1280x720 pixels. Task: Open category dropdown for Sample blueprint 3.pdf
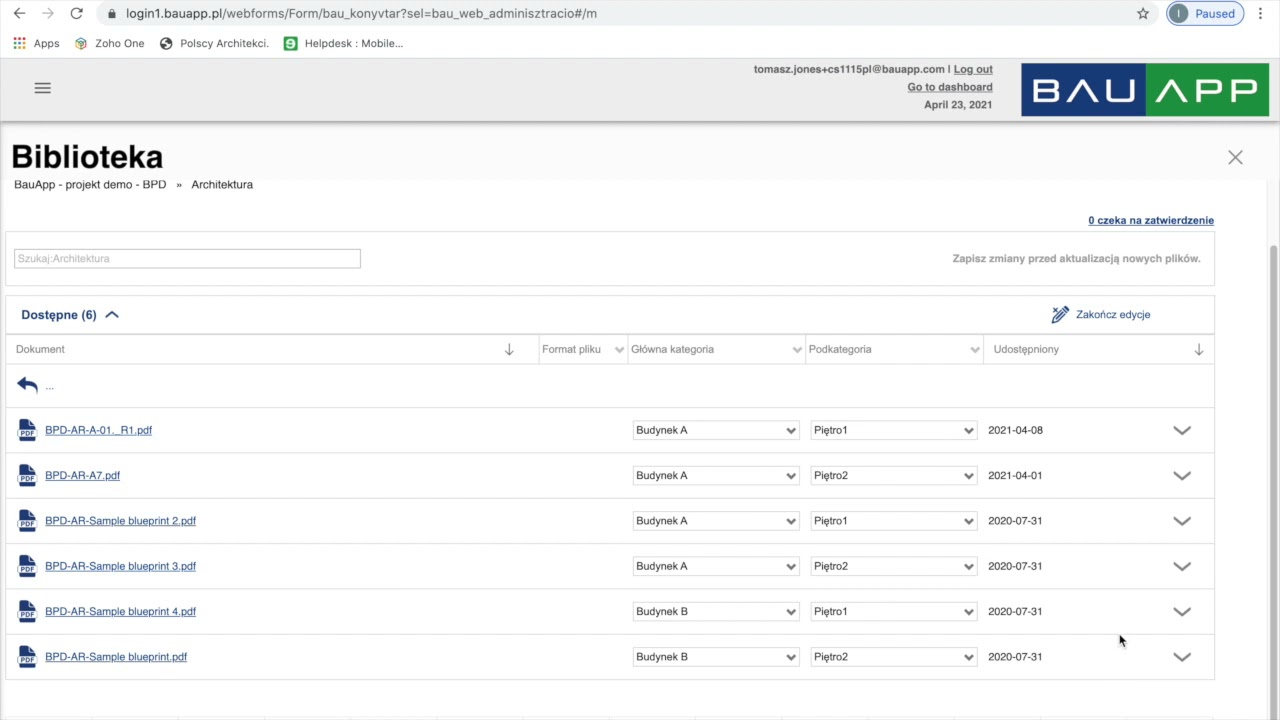point(716,566)
